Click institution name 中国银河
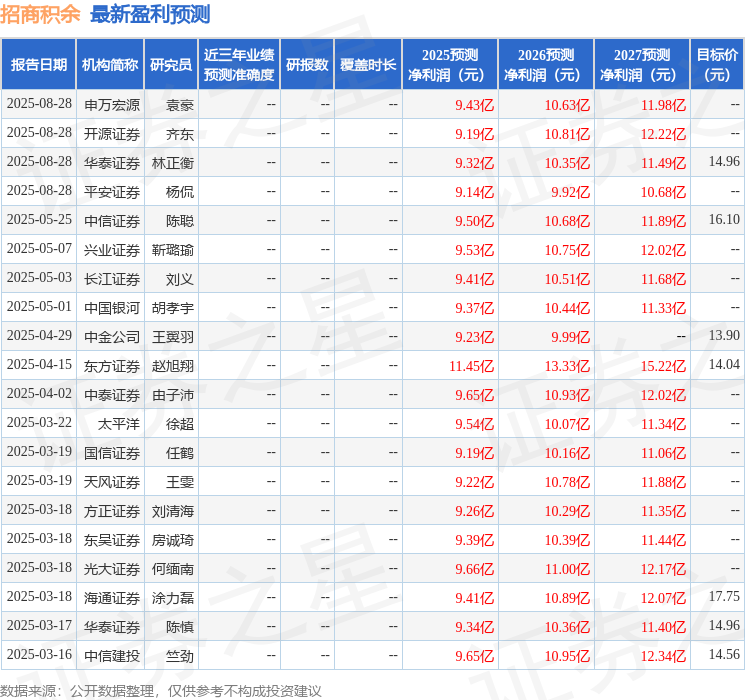 tap(112, 307)
